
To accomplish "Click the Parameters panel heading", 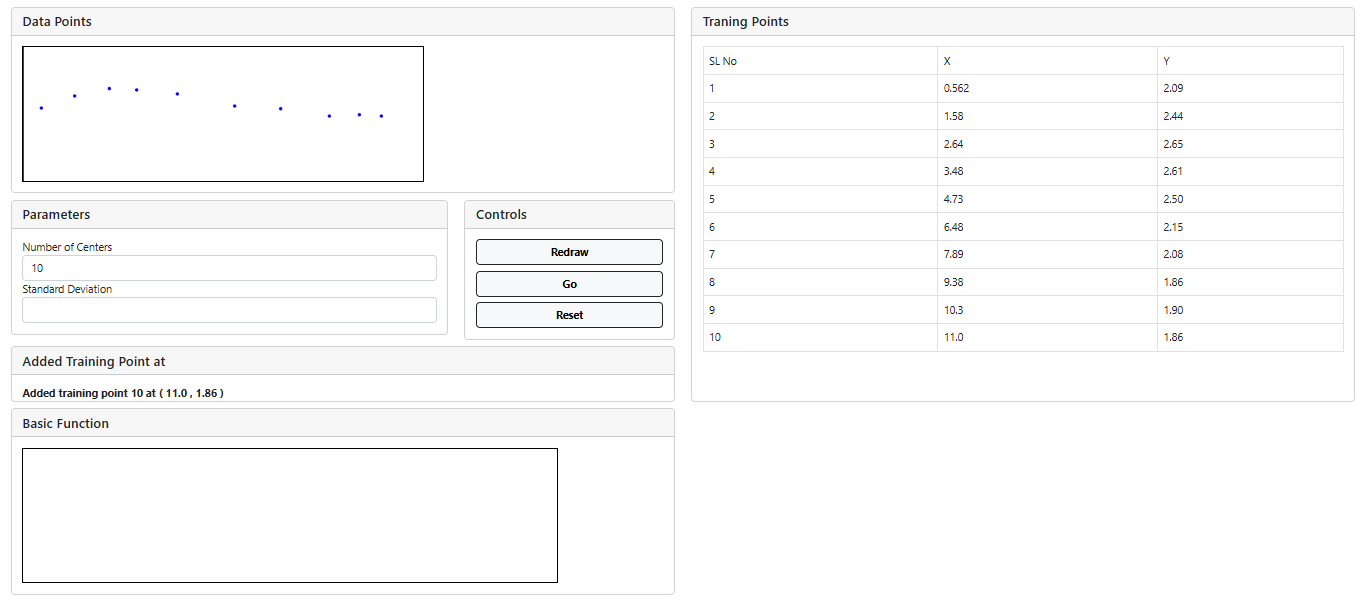I will pos(56,215).
